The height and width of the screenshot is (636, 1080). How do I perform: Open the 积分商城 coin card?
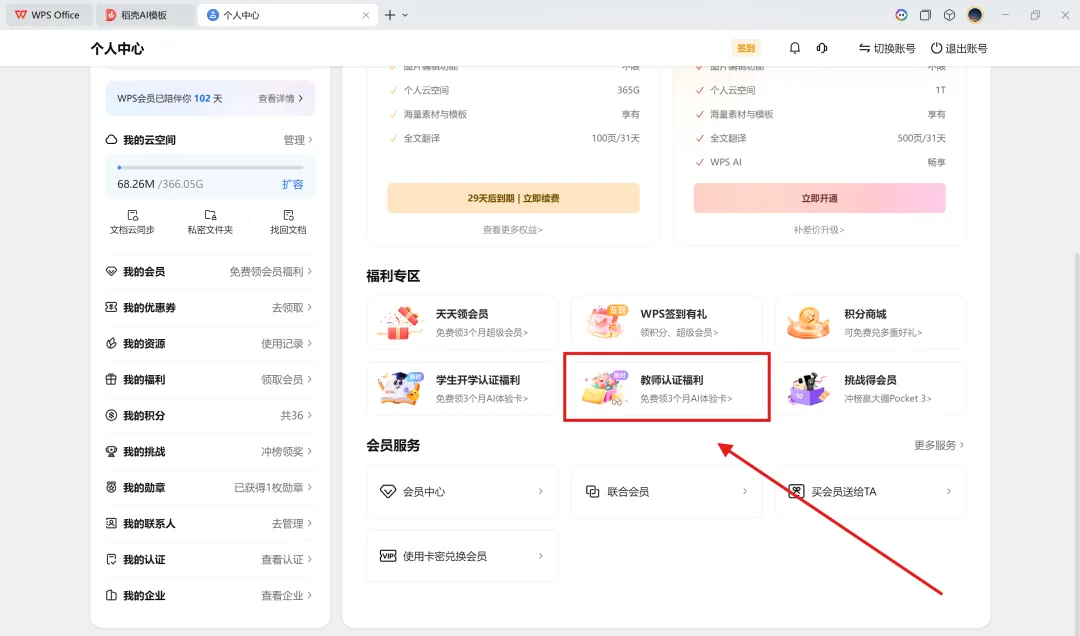point(871,322)
